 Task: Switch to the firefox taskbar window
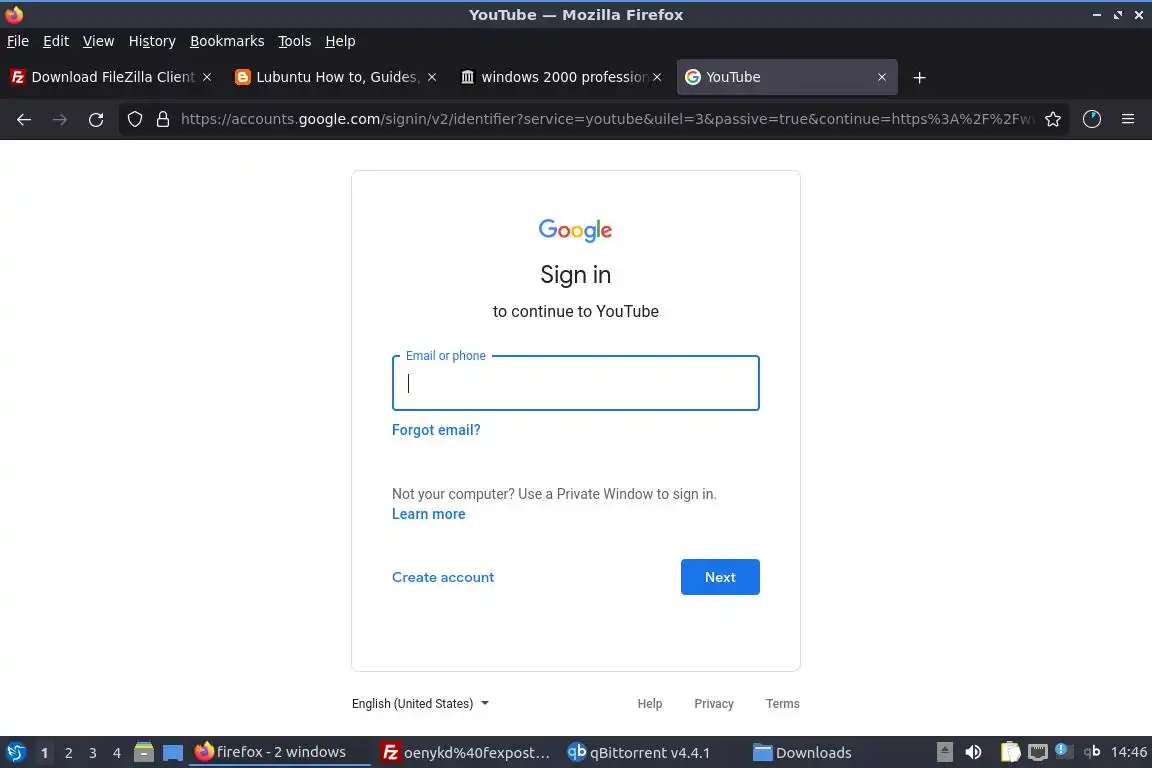pos(279,752)
